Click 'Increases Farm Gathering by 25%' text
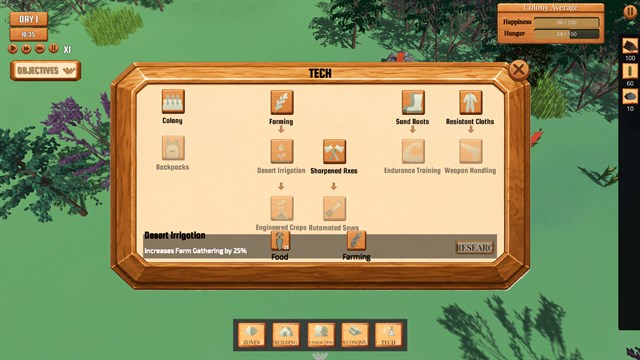This screenshot has width=640, height=360. point(196,251)
